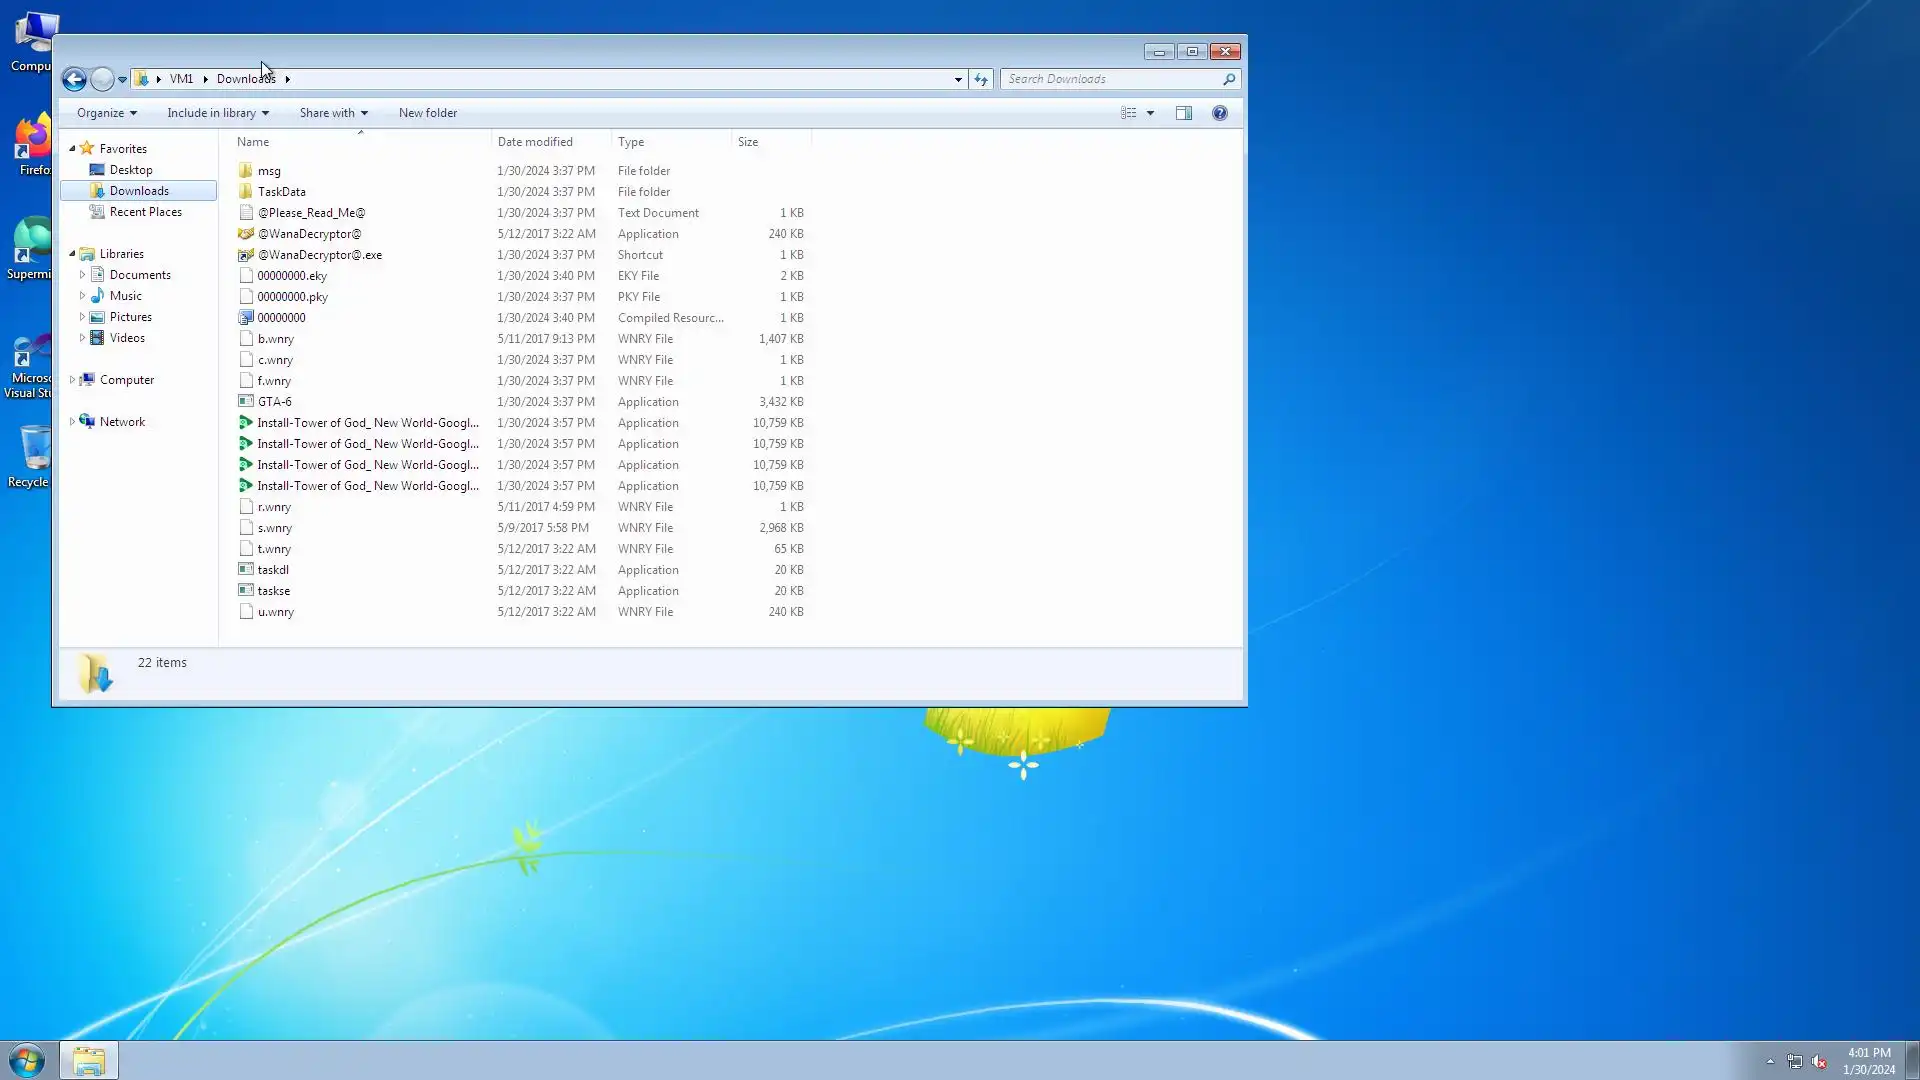Click Windows Explorer taskbar icon
This screenshot has width=1920, height=1080.
(x=89, y=1060)
